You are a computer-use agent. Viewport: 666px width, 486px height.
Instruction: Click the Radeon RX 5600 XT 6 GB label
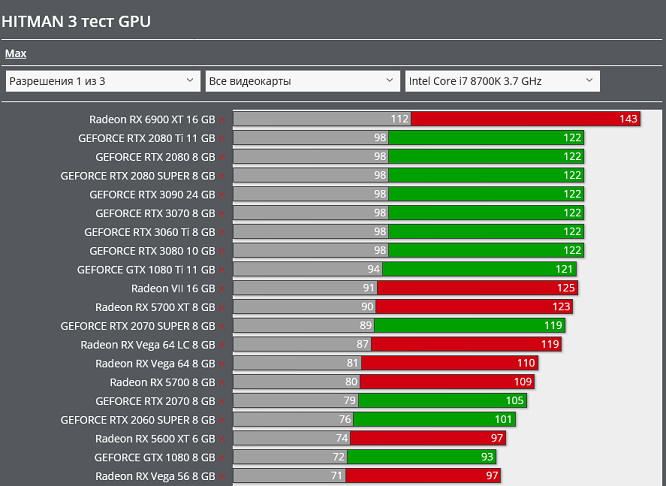(155, 439)
